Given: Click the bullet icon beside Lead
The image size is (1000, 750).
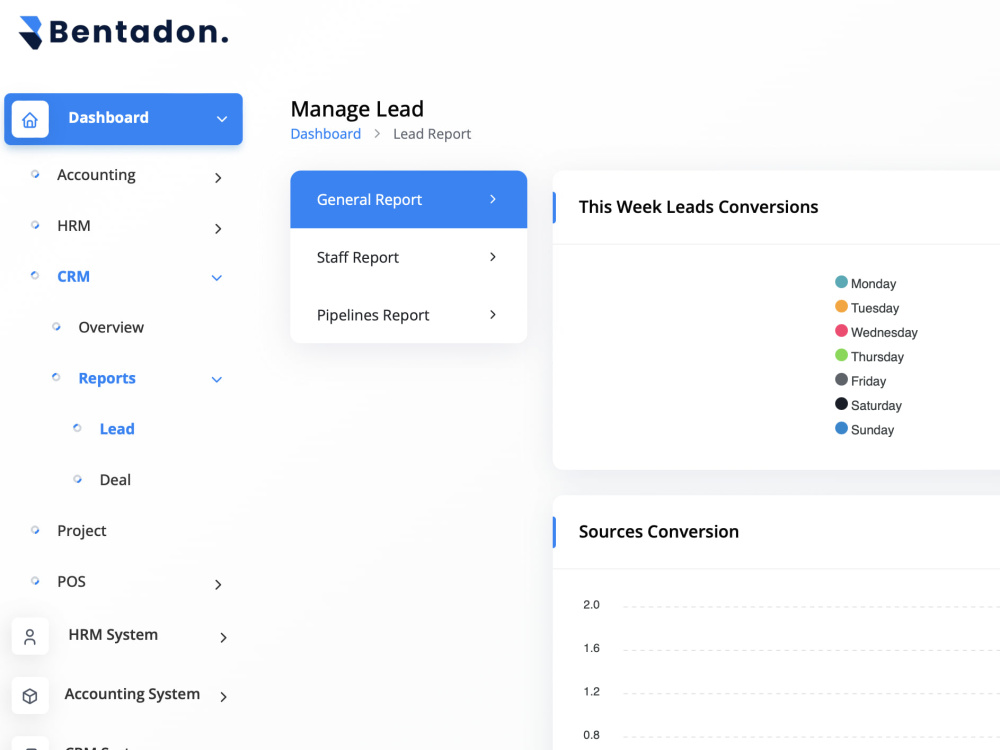Looking at the screenshot, I should pyautogui.click(x=77, y=428).
